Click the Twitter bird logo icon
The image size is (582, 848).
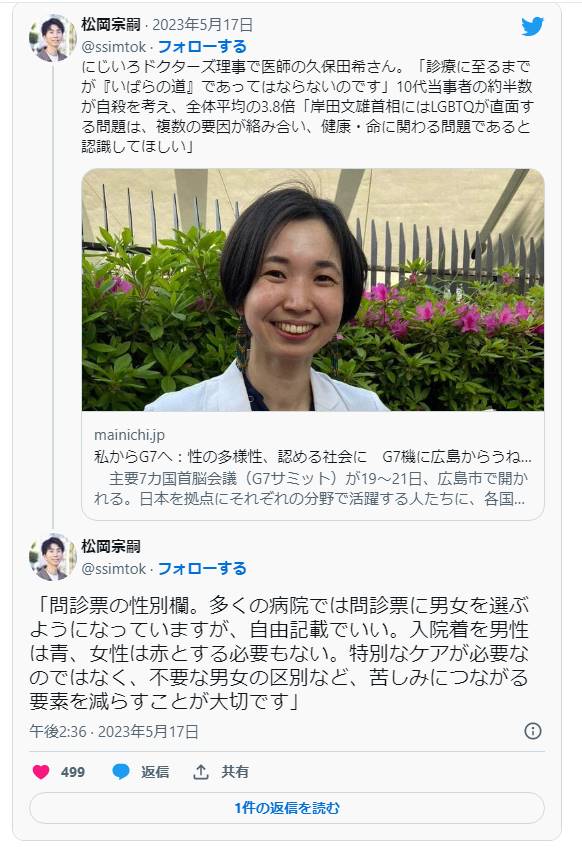532,26
